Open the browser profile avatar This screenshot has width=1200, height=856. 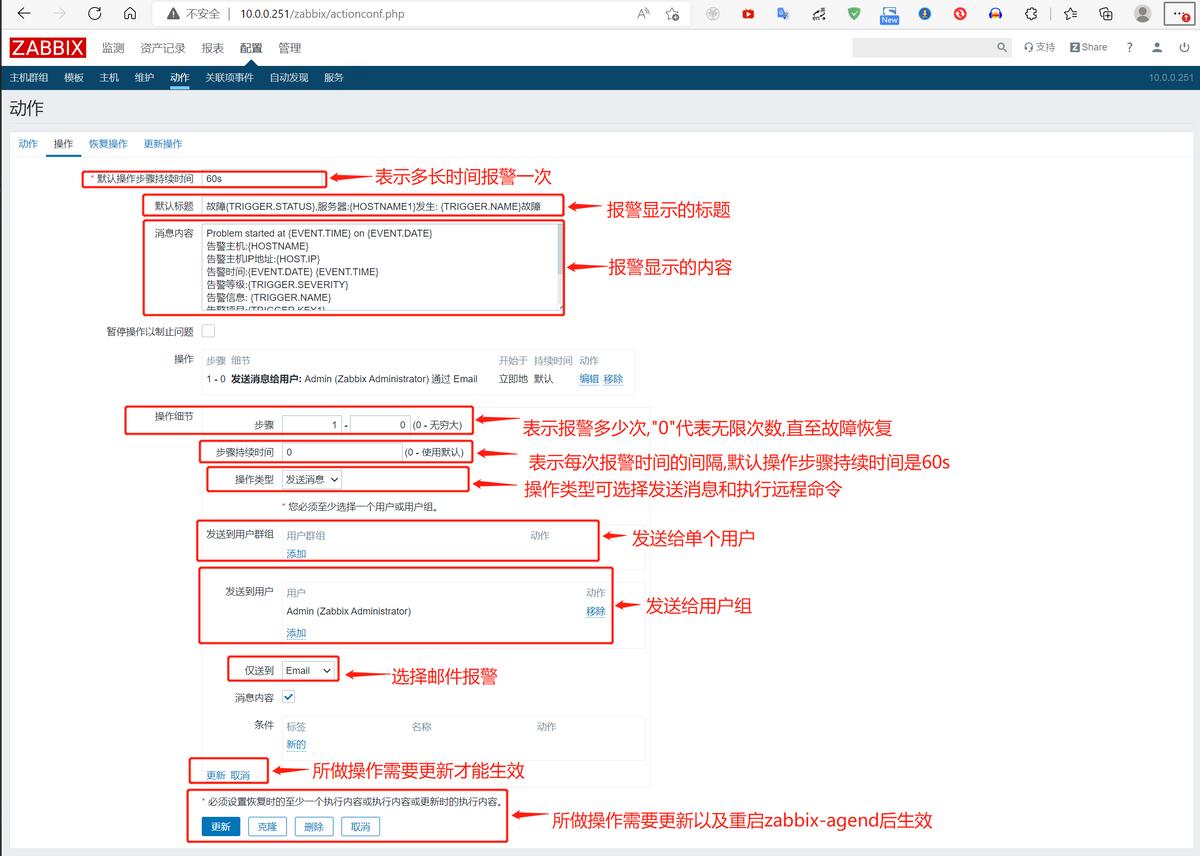click(x=1142, y=14)
